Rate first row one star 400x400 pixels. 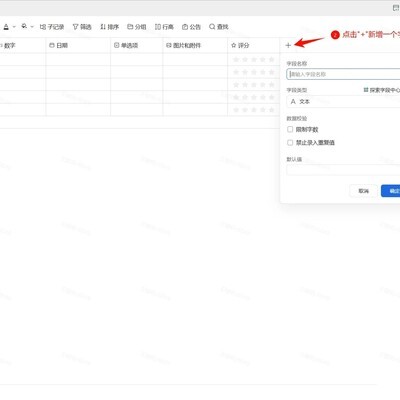(236, 59)
